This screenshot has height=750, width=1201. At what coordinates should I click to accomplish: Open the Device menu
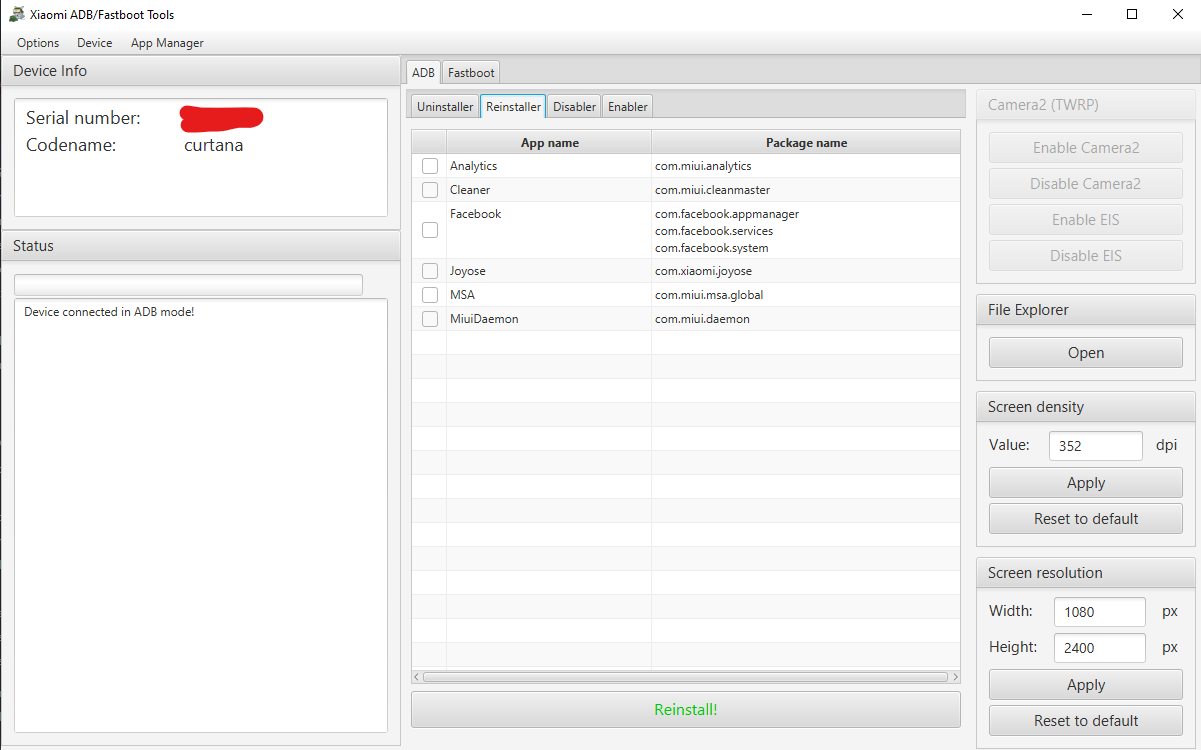pyautogui.click(x=95, y=43)
